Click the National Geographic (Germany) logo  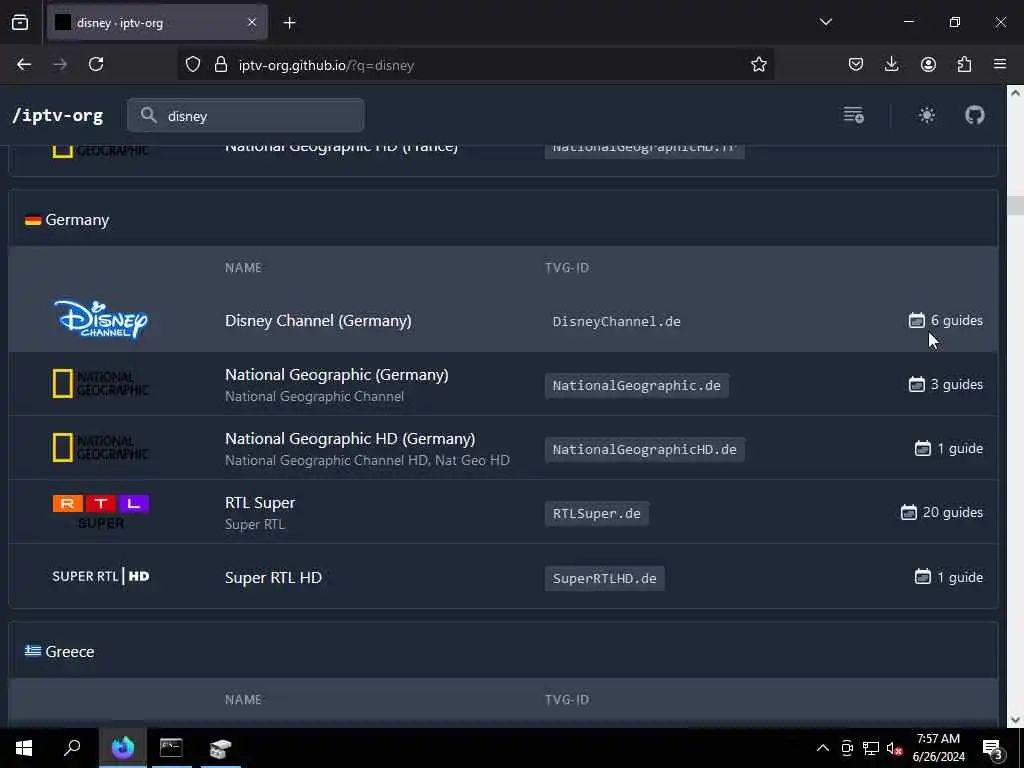tap(101, 384)
